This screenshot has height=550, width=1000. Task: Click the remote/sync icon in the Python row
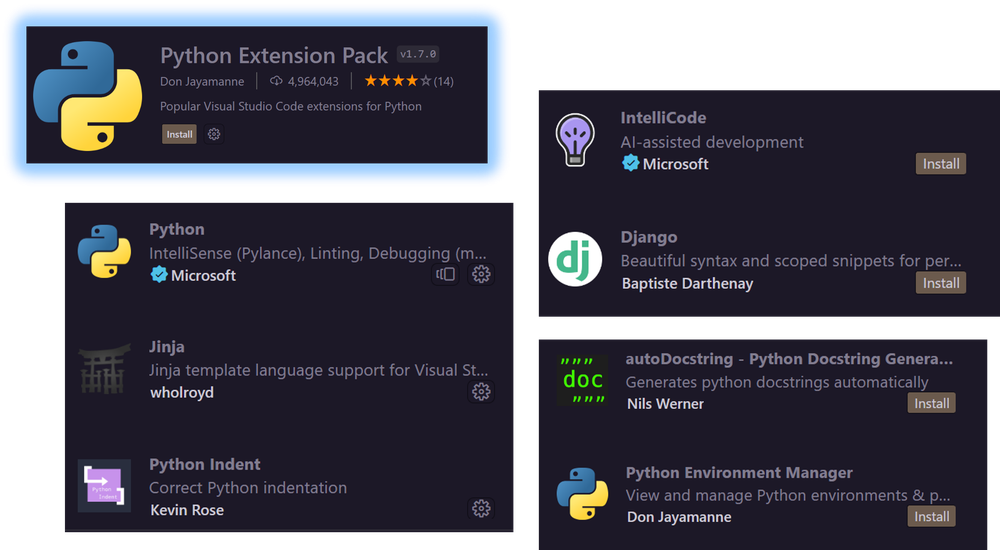pos(446,274)
